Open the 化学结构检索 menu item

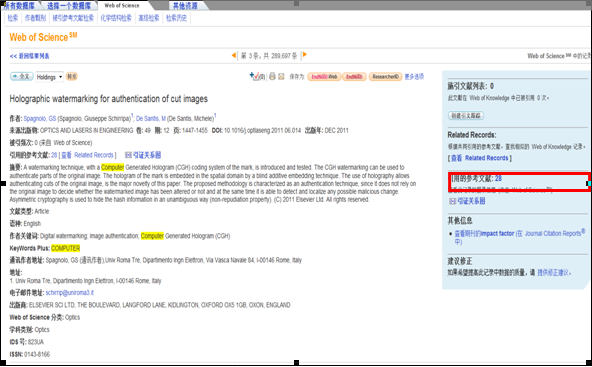(116, 18)
